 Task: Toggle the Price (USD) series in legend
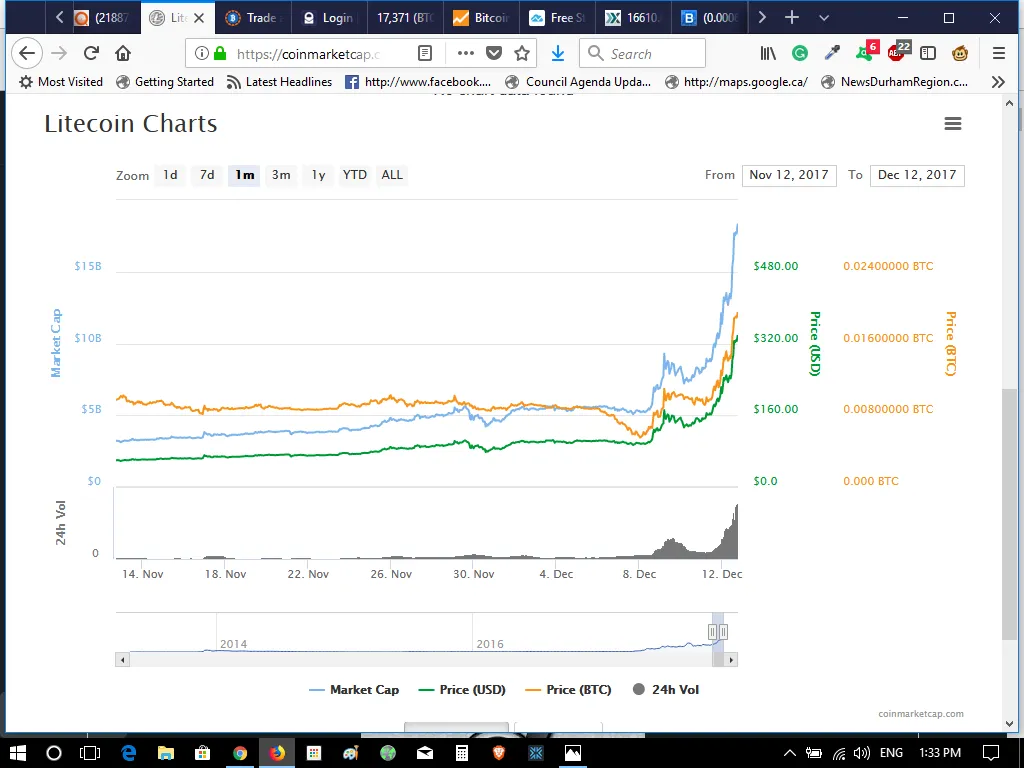click(x=462, y=690)
